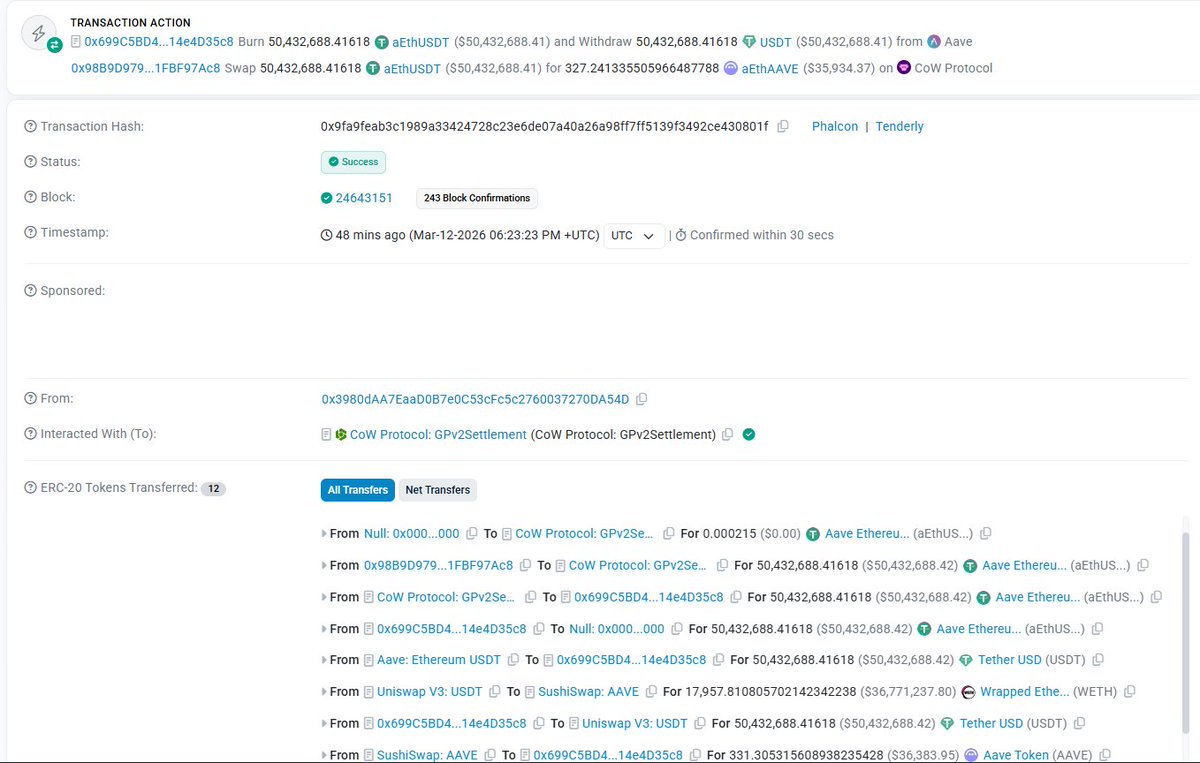
Task: Open Aave: Ethereum USDT sender link
Action: click(x=439, y=660)
